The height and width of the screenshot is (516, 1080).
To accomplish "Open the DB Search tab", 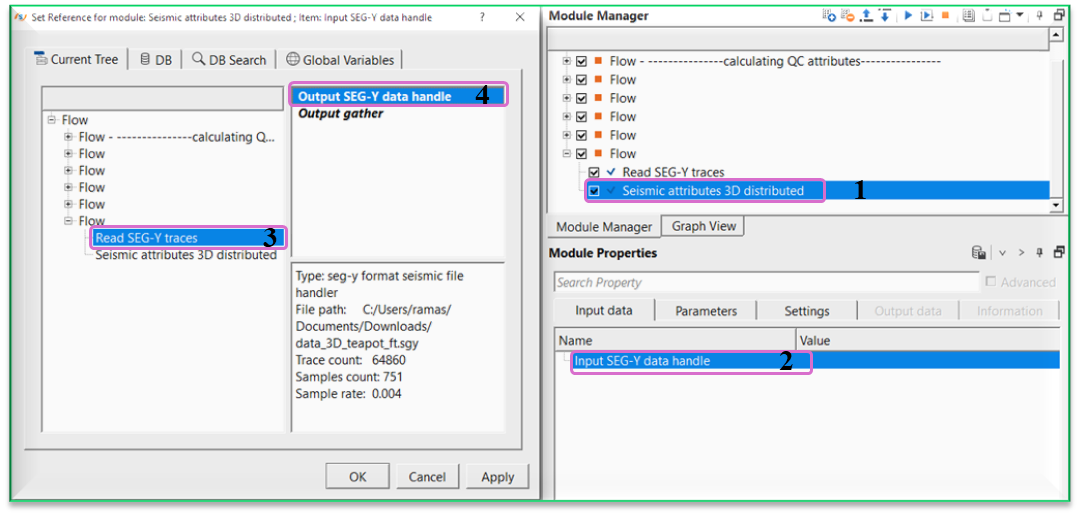I will coord(229,60).
